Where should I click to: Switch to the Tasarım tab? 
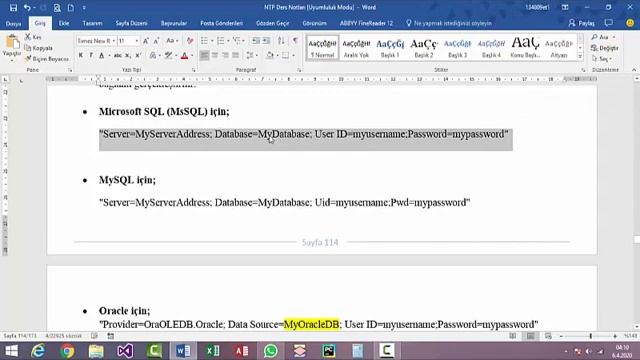click(93, 23)
